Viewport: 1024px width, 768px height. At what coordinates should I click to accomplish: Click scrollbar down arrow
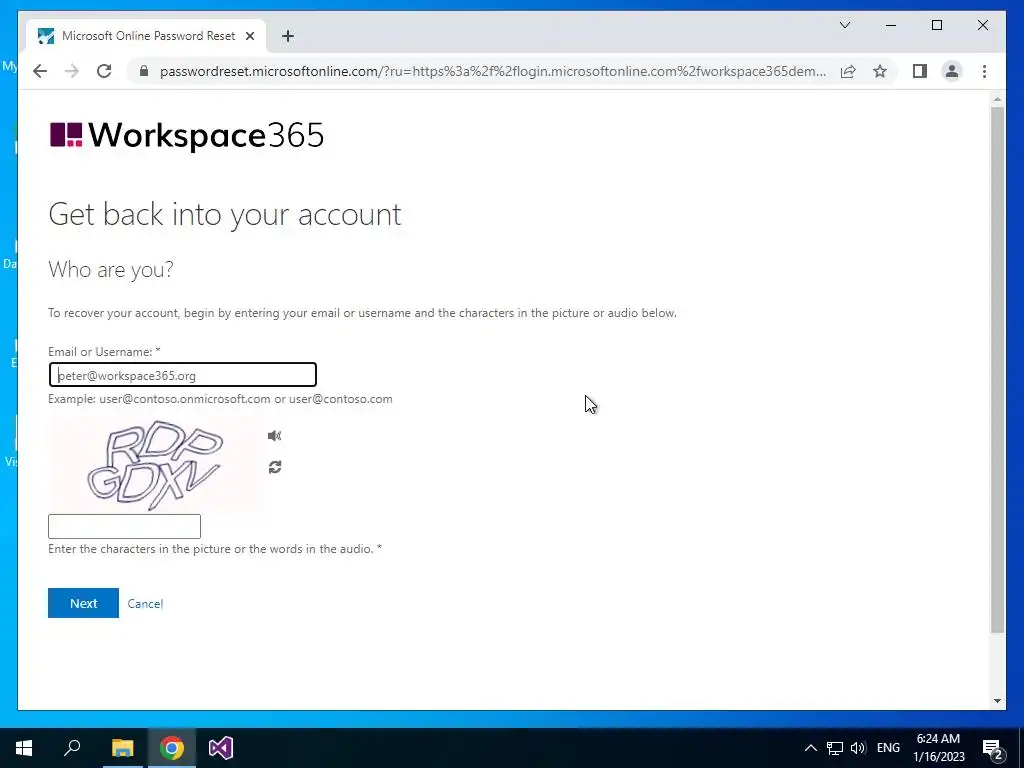[x=997, y=701]
